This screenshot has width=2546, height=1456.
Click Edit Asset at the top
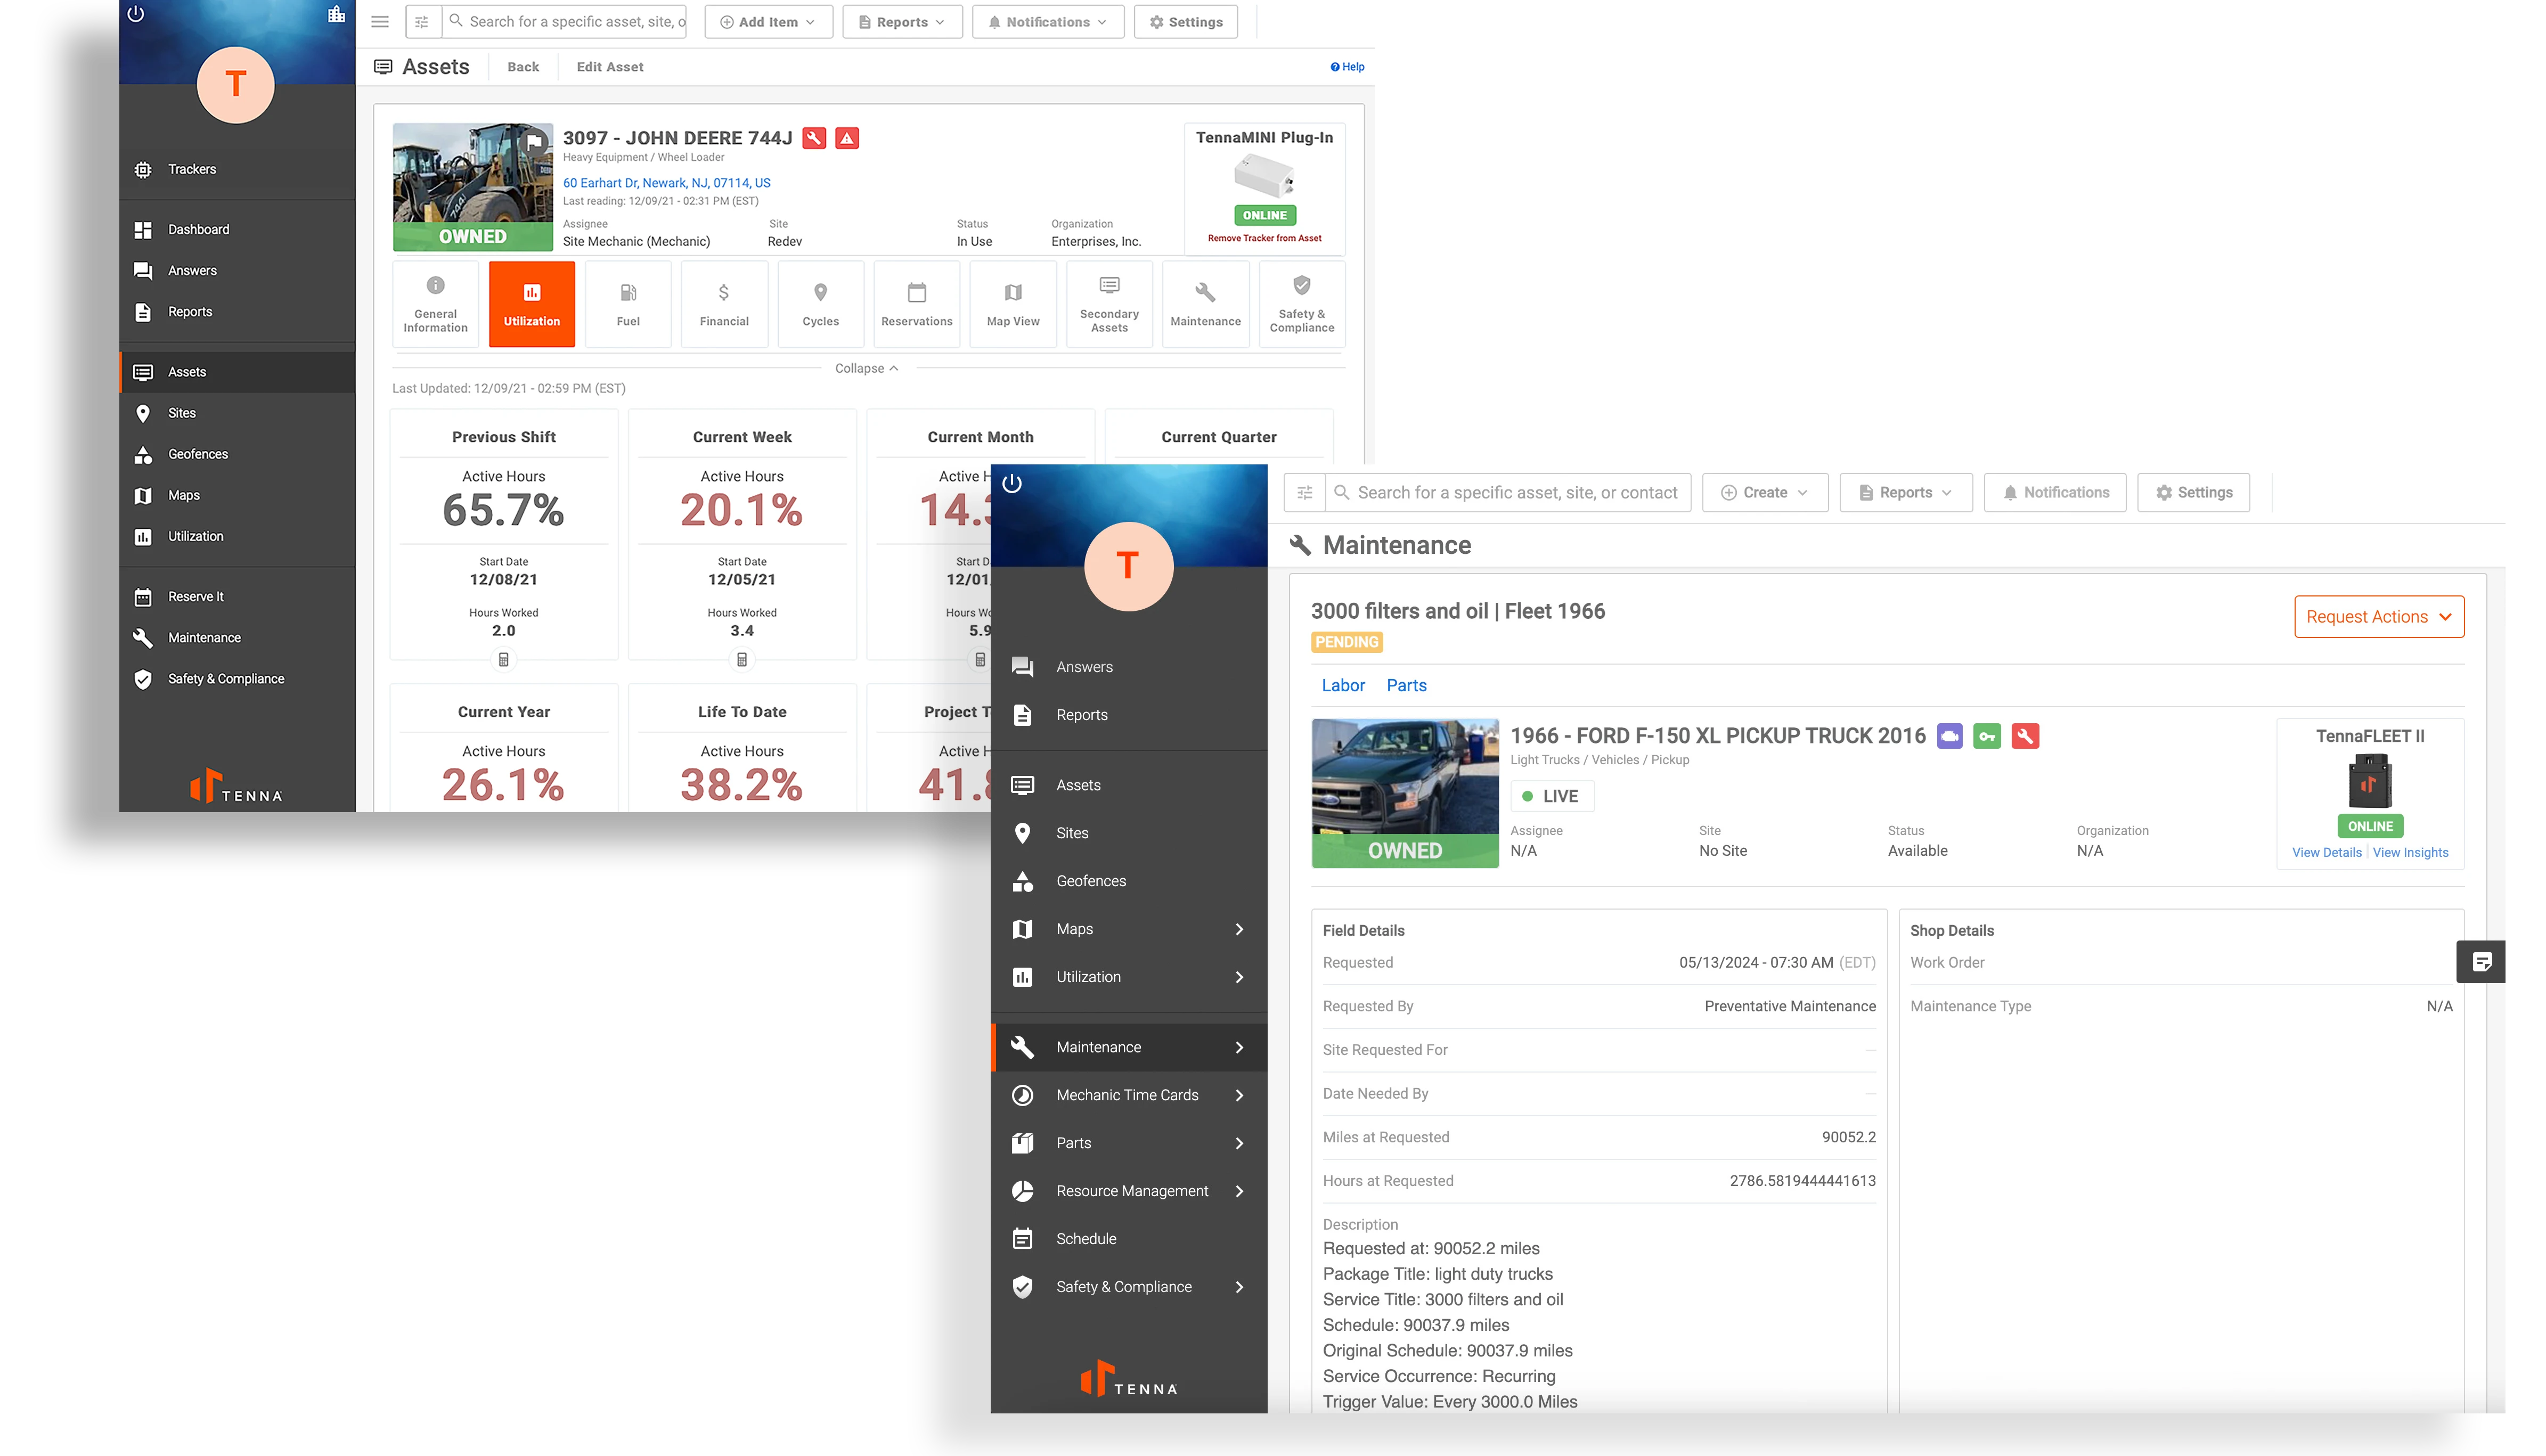pos(608,66)
